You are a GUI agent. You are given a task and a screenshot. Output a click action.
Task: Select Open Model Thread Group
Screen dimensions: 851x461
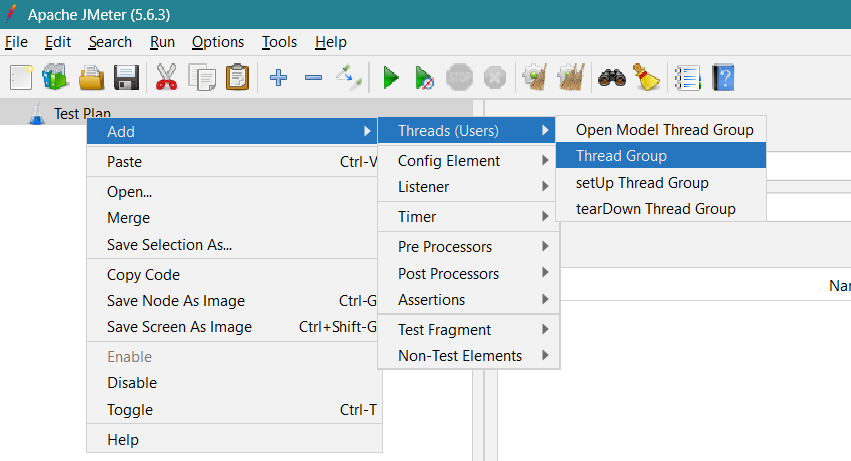661,130
